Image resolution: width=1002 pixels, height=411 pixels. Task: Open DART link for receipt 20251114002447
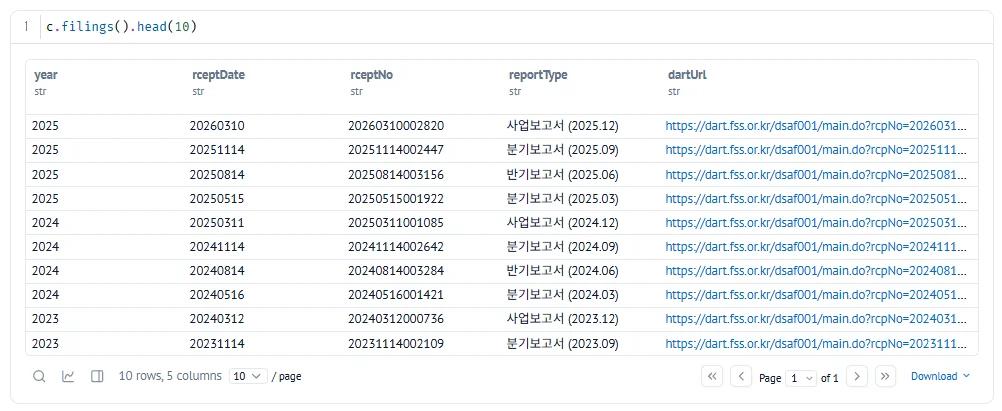click(816, 150)
